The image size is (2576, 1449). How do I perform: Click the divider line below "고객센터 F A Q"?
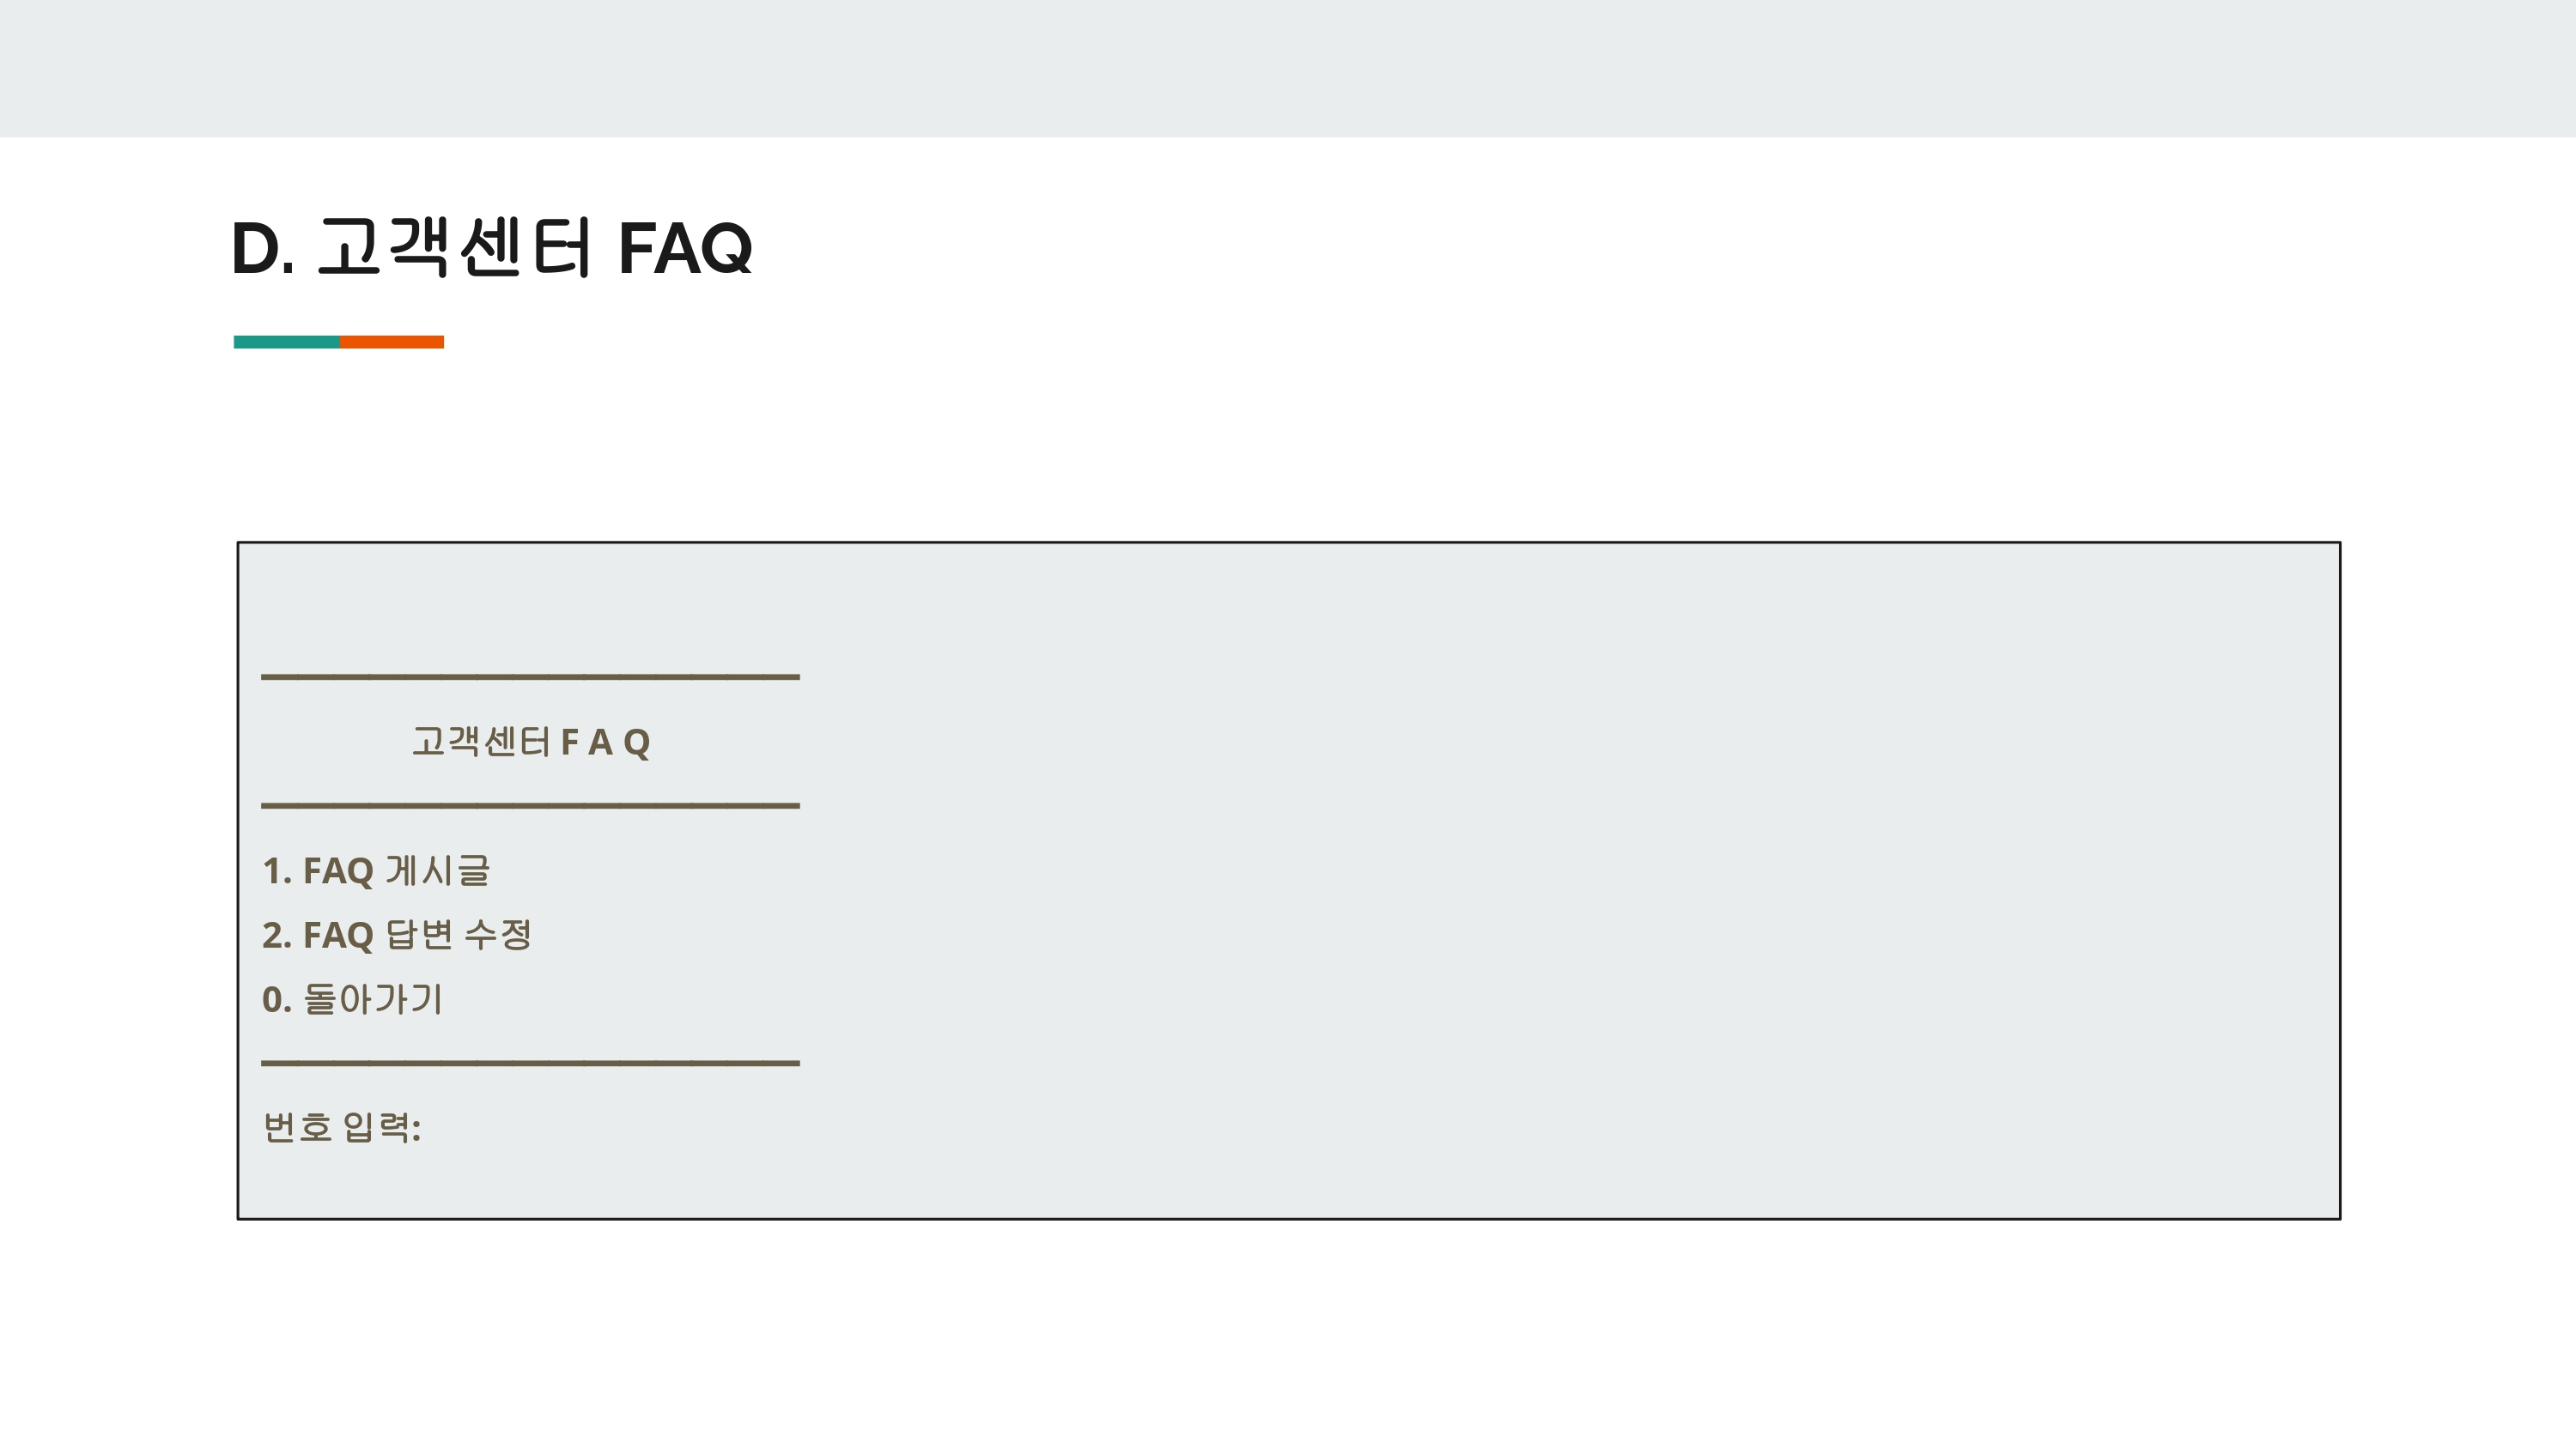(x=530, y=805)
